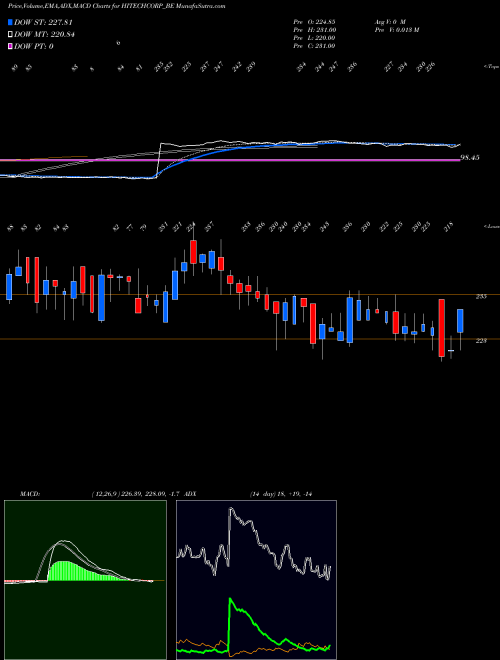This screenshot has width=500, height=660.
Task: Click the 235 price level label
Action: [x=481, y=296]
